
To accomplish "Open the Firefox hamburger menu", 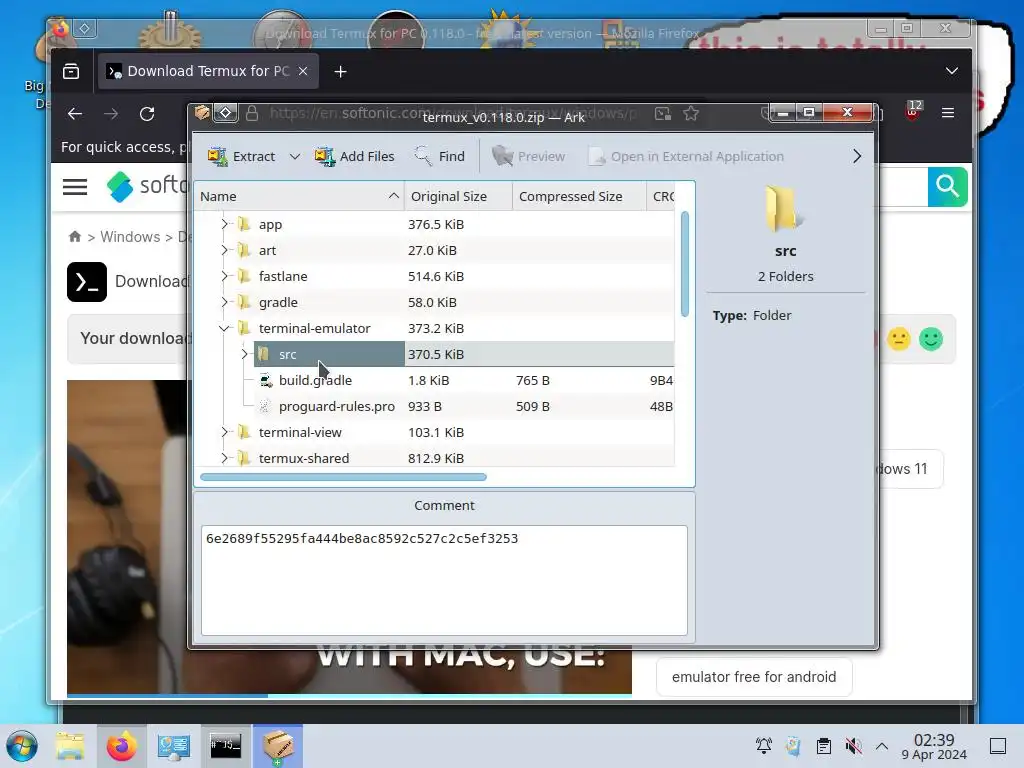I will (x=948, y=113).
